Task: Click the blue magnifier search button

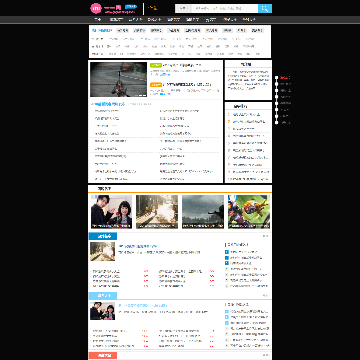Action: [x=265, y=8]
